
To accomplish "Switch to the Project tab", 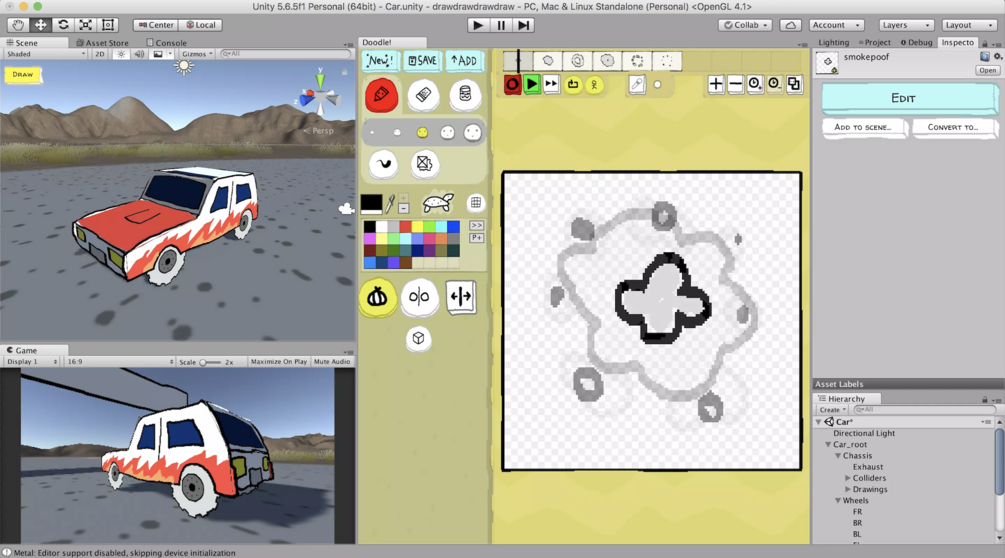I will 875,42.
